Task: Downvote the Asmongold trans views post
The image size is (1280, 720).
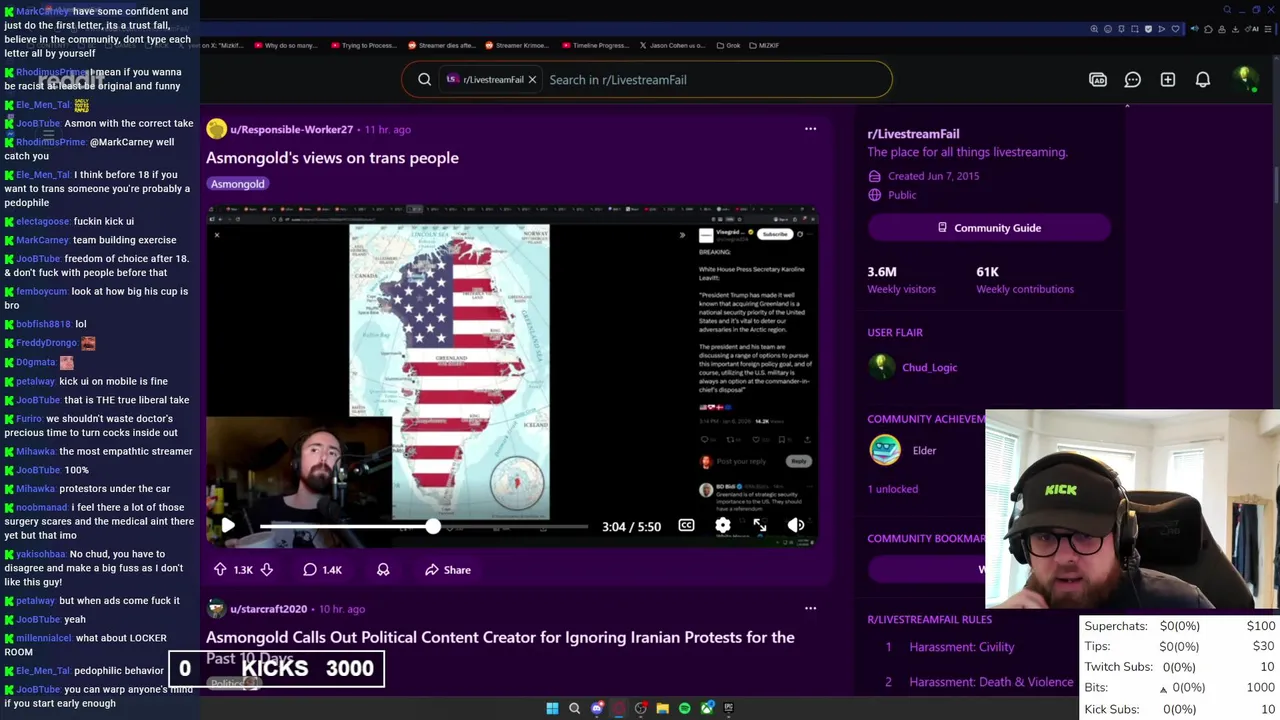Action: click(x=267, y=570)
